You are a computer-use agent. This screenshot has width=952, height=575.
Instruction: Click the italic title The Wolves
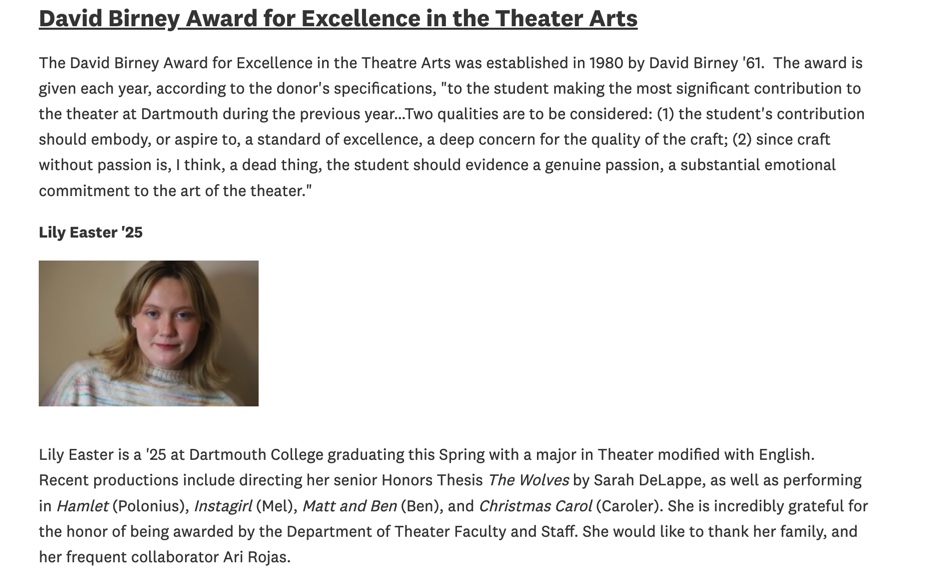[528, 480]
